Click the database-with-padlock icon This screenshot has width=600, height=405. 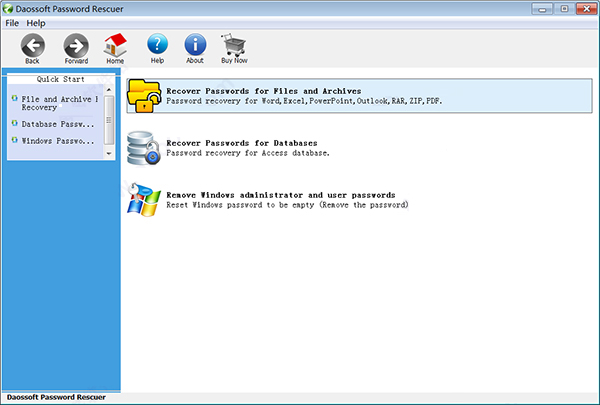[x=144, y=148]
